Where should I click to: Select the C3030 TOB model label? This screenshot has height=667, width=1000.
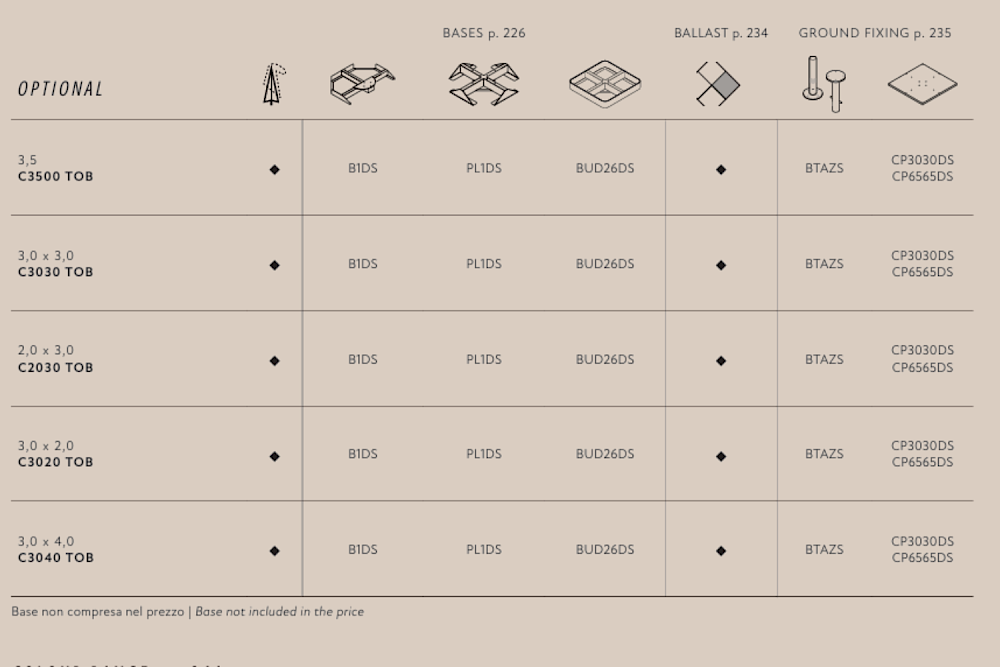(55, 272)
